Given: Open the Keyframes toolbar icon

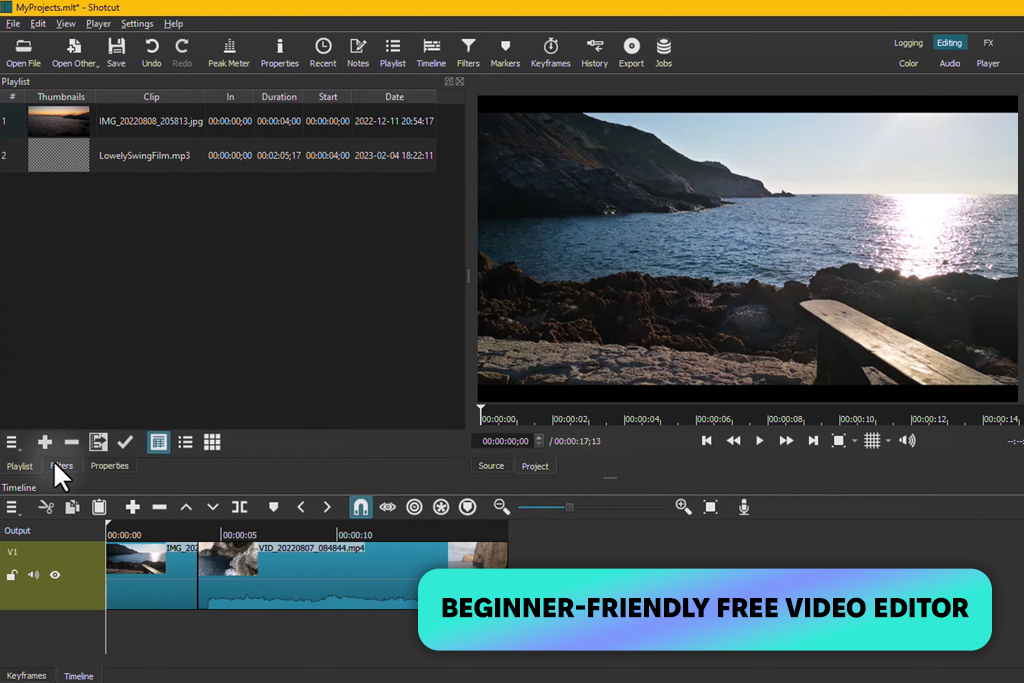Looking at the screenshot, I should [x=551, y=53].
